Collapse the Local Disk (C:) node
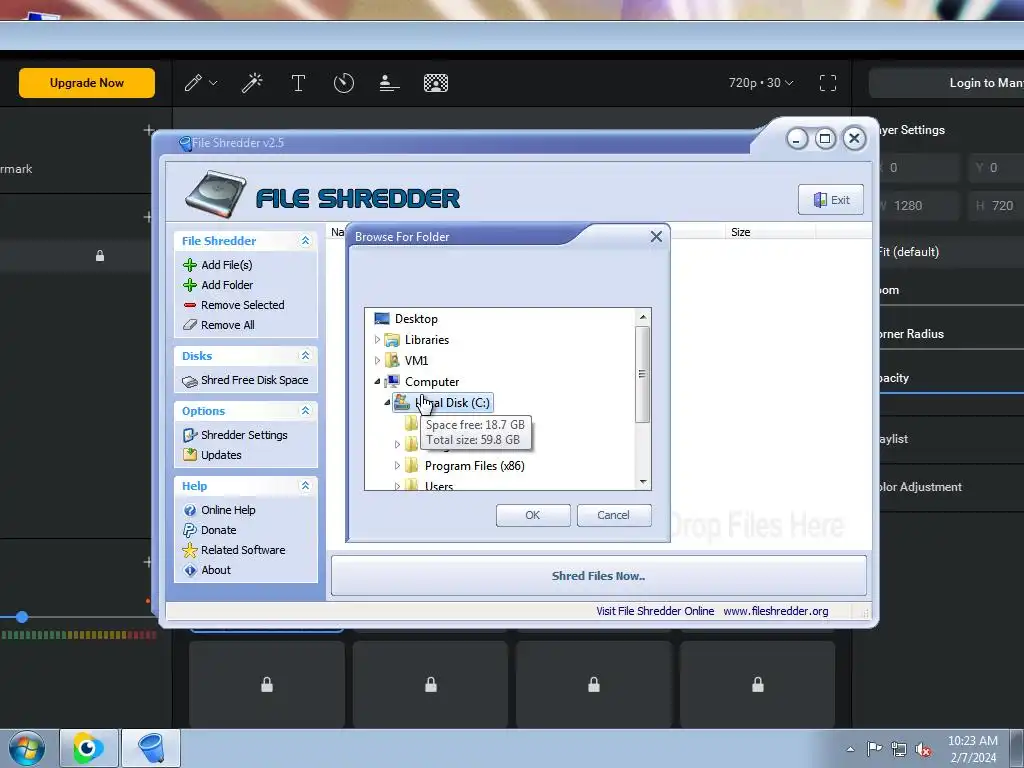 pos(387,402)
